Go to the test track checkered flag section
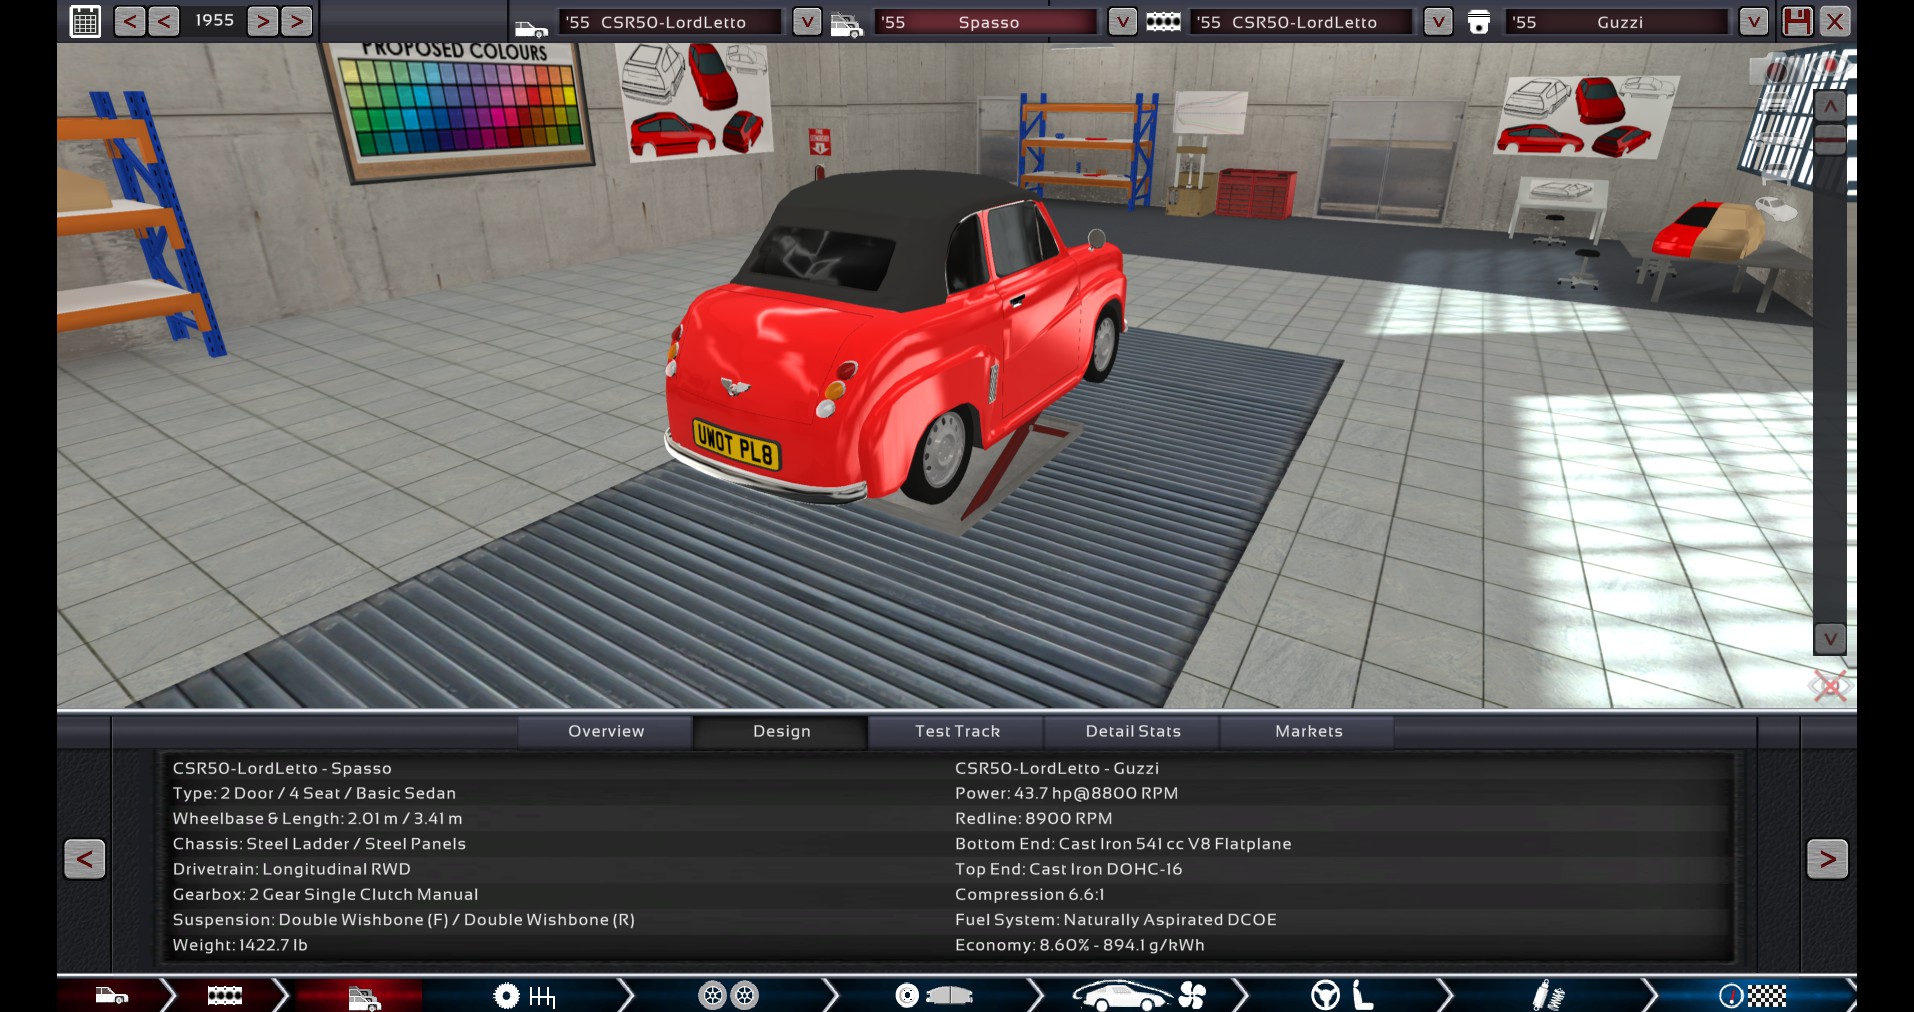Image resolution: width=1914 pixels, height=1012 pixels. (1752, 995)
